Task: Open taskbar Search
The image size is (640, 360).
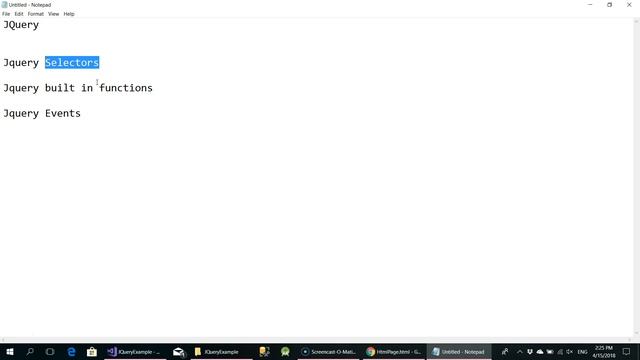Action: click(x=30, y=352)
